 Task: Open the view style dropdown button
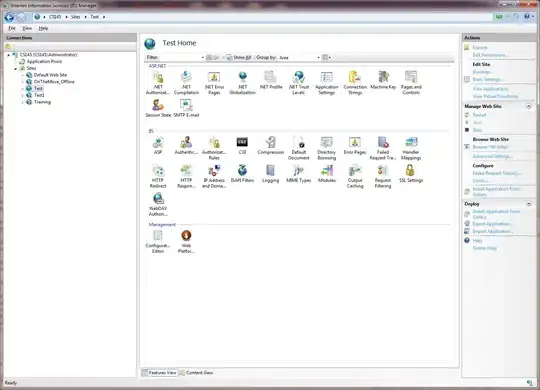326,58
